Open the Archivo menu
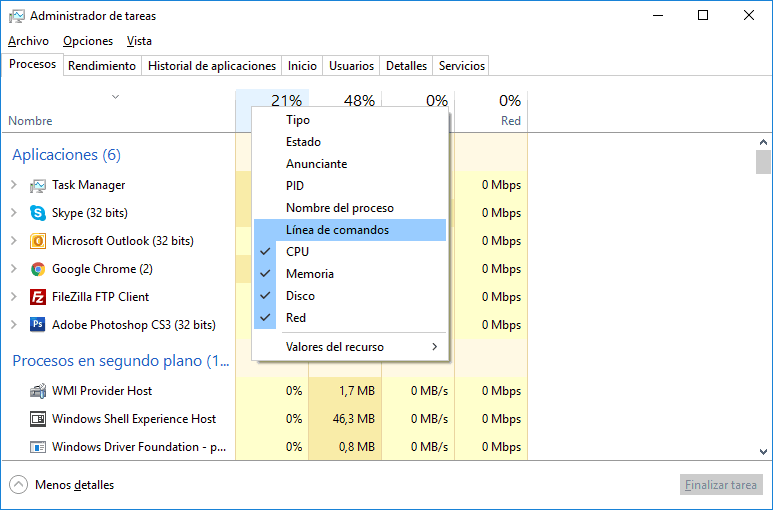The height and width of the screenshot is (510, 773). 28,41
